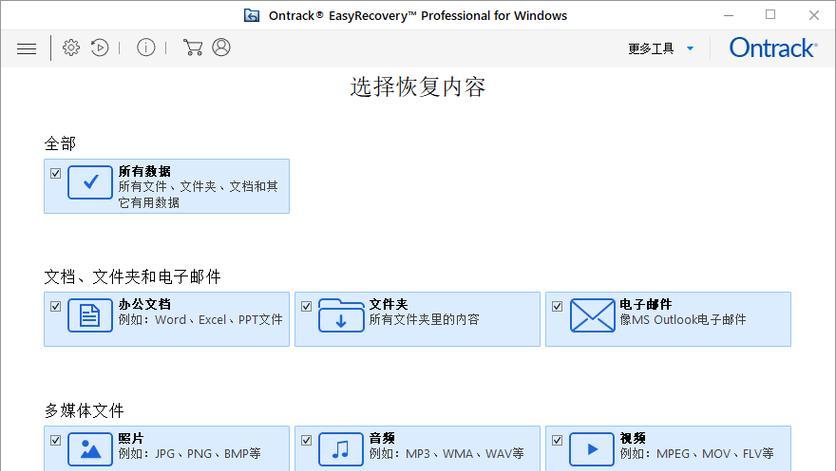Click the 电子邮件 envelope icon
The width and height of the screenshot is (836, 471).
tap(592, 315)
